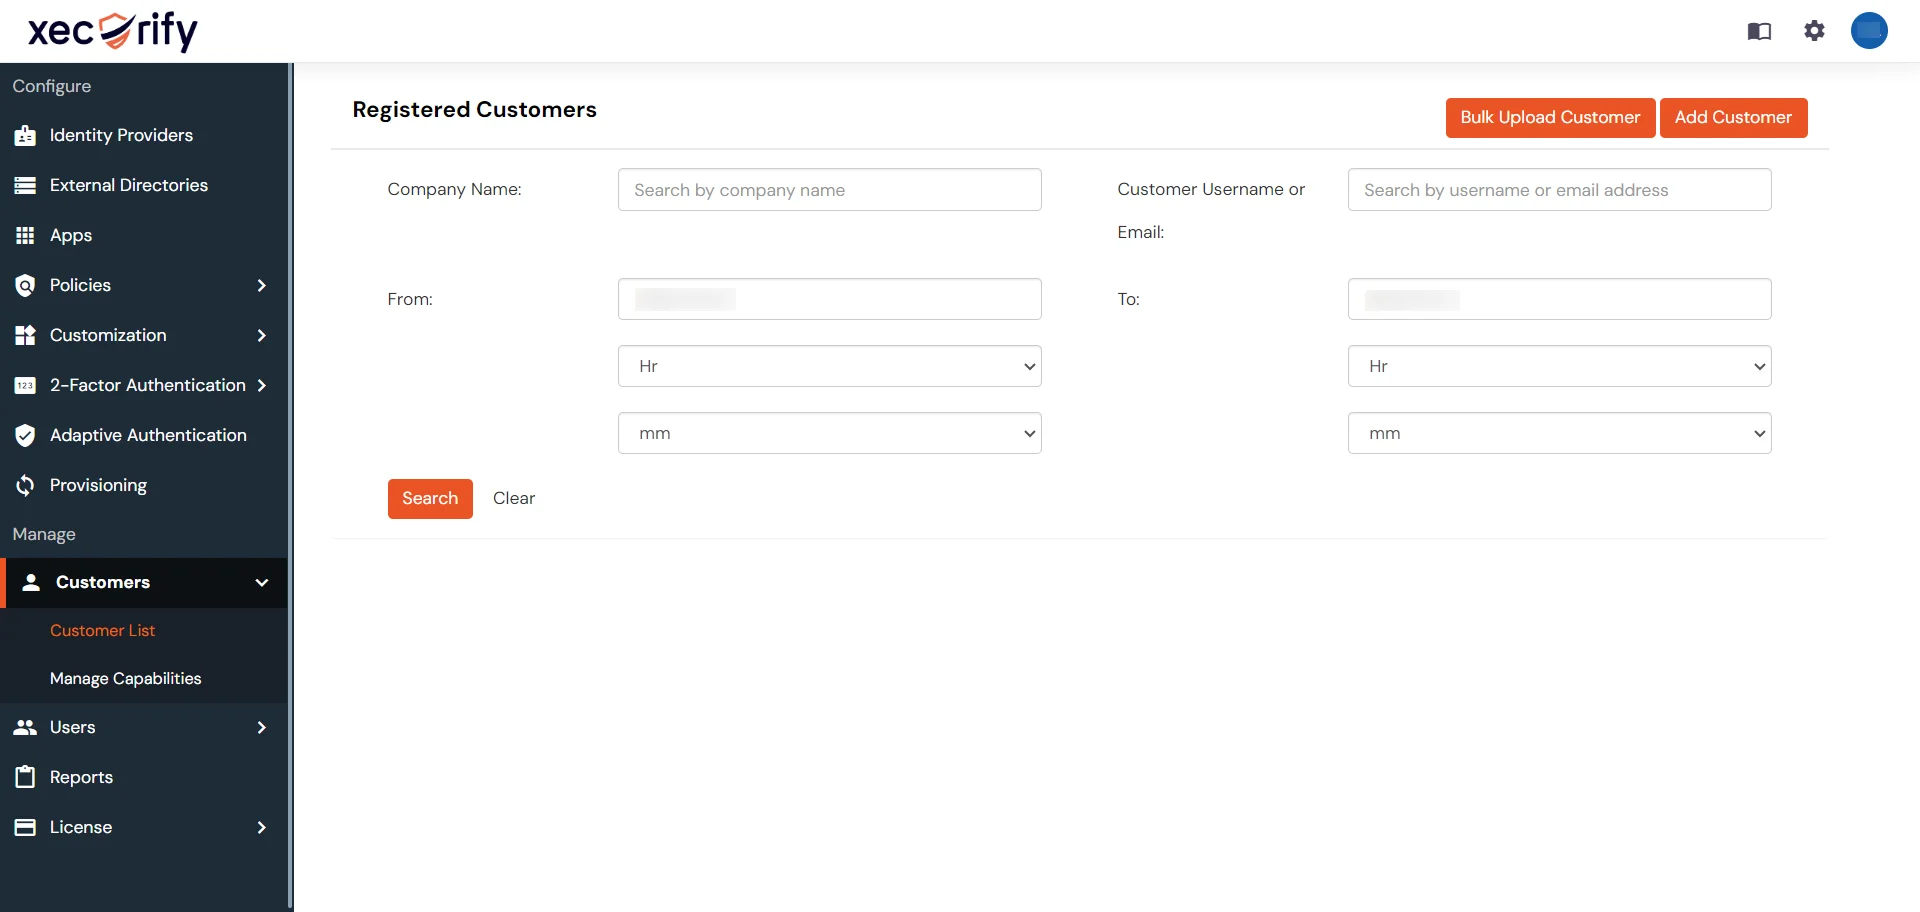This screenshot has width=1920, height=912.
Task: Click the settings gear in header
Action: pyautogui.click(x=1814, y=31)
